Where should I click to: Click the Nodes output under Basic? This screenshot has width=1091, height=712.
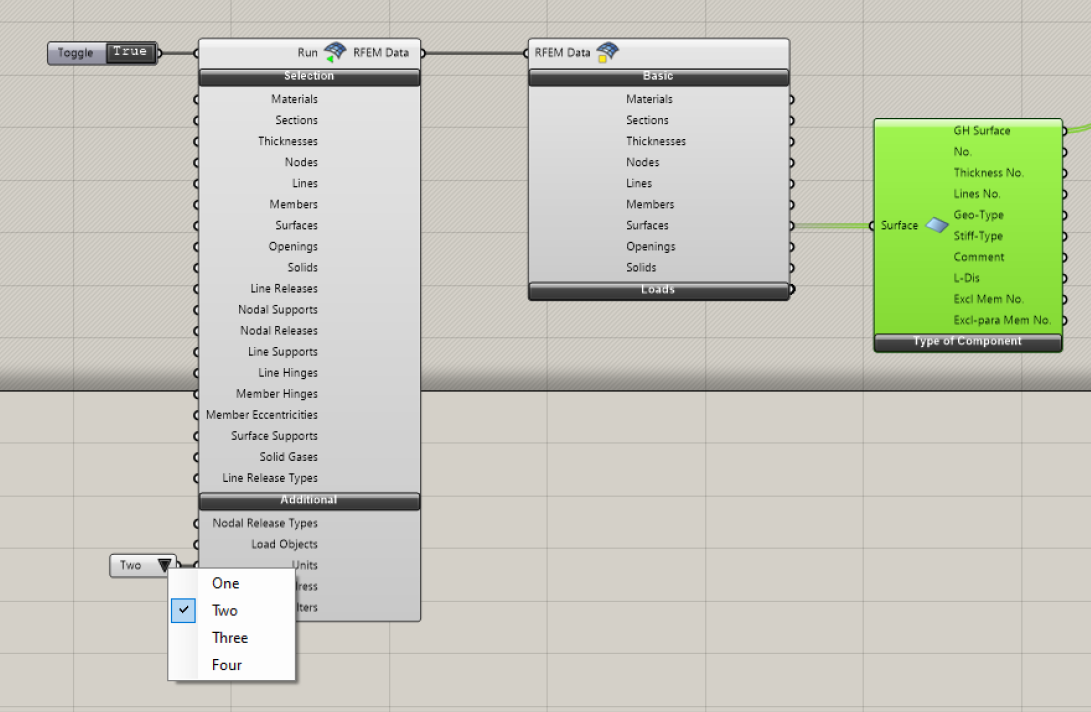(x=642, y=162)
